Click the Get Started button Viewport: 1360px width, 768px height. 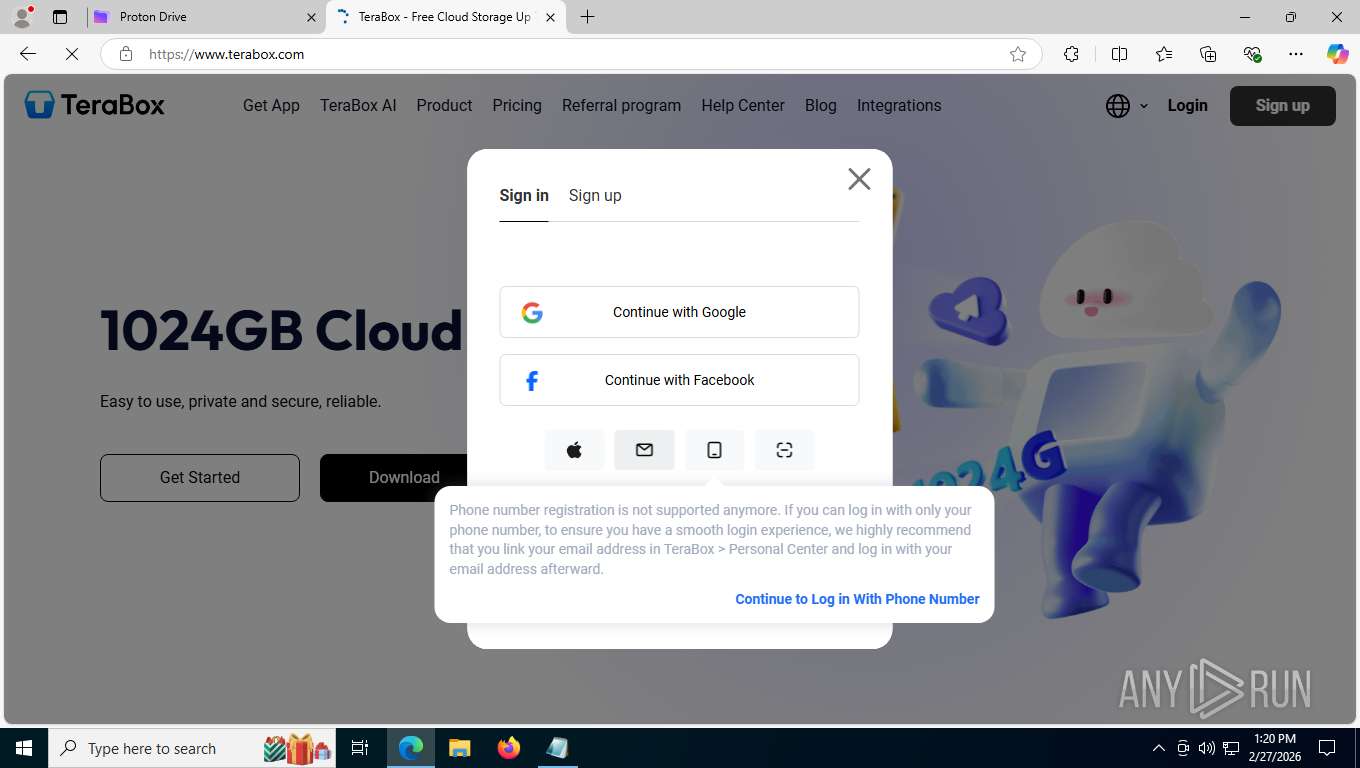point(200,477)
